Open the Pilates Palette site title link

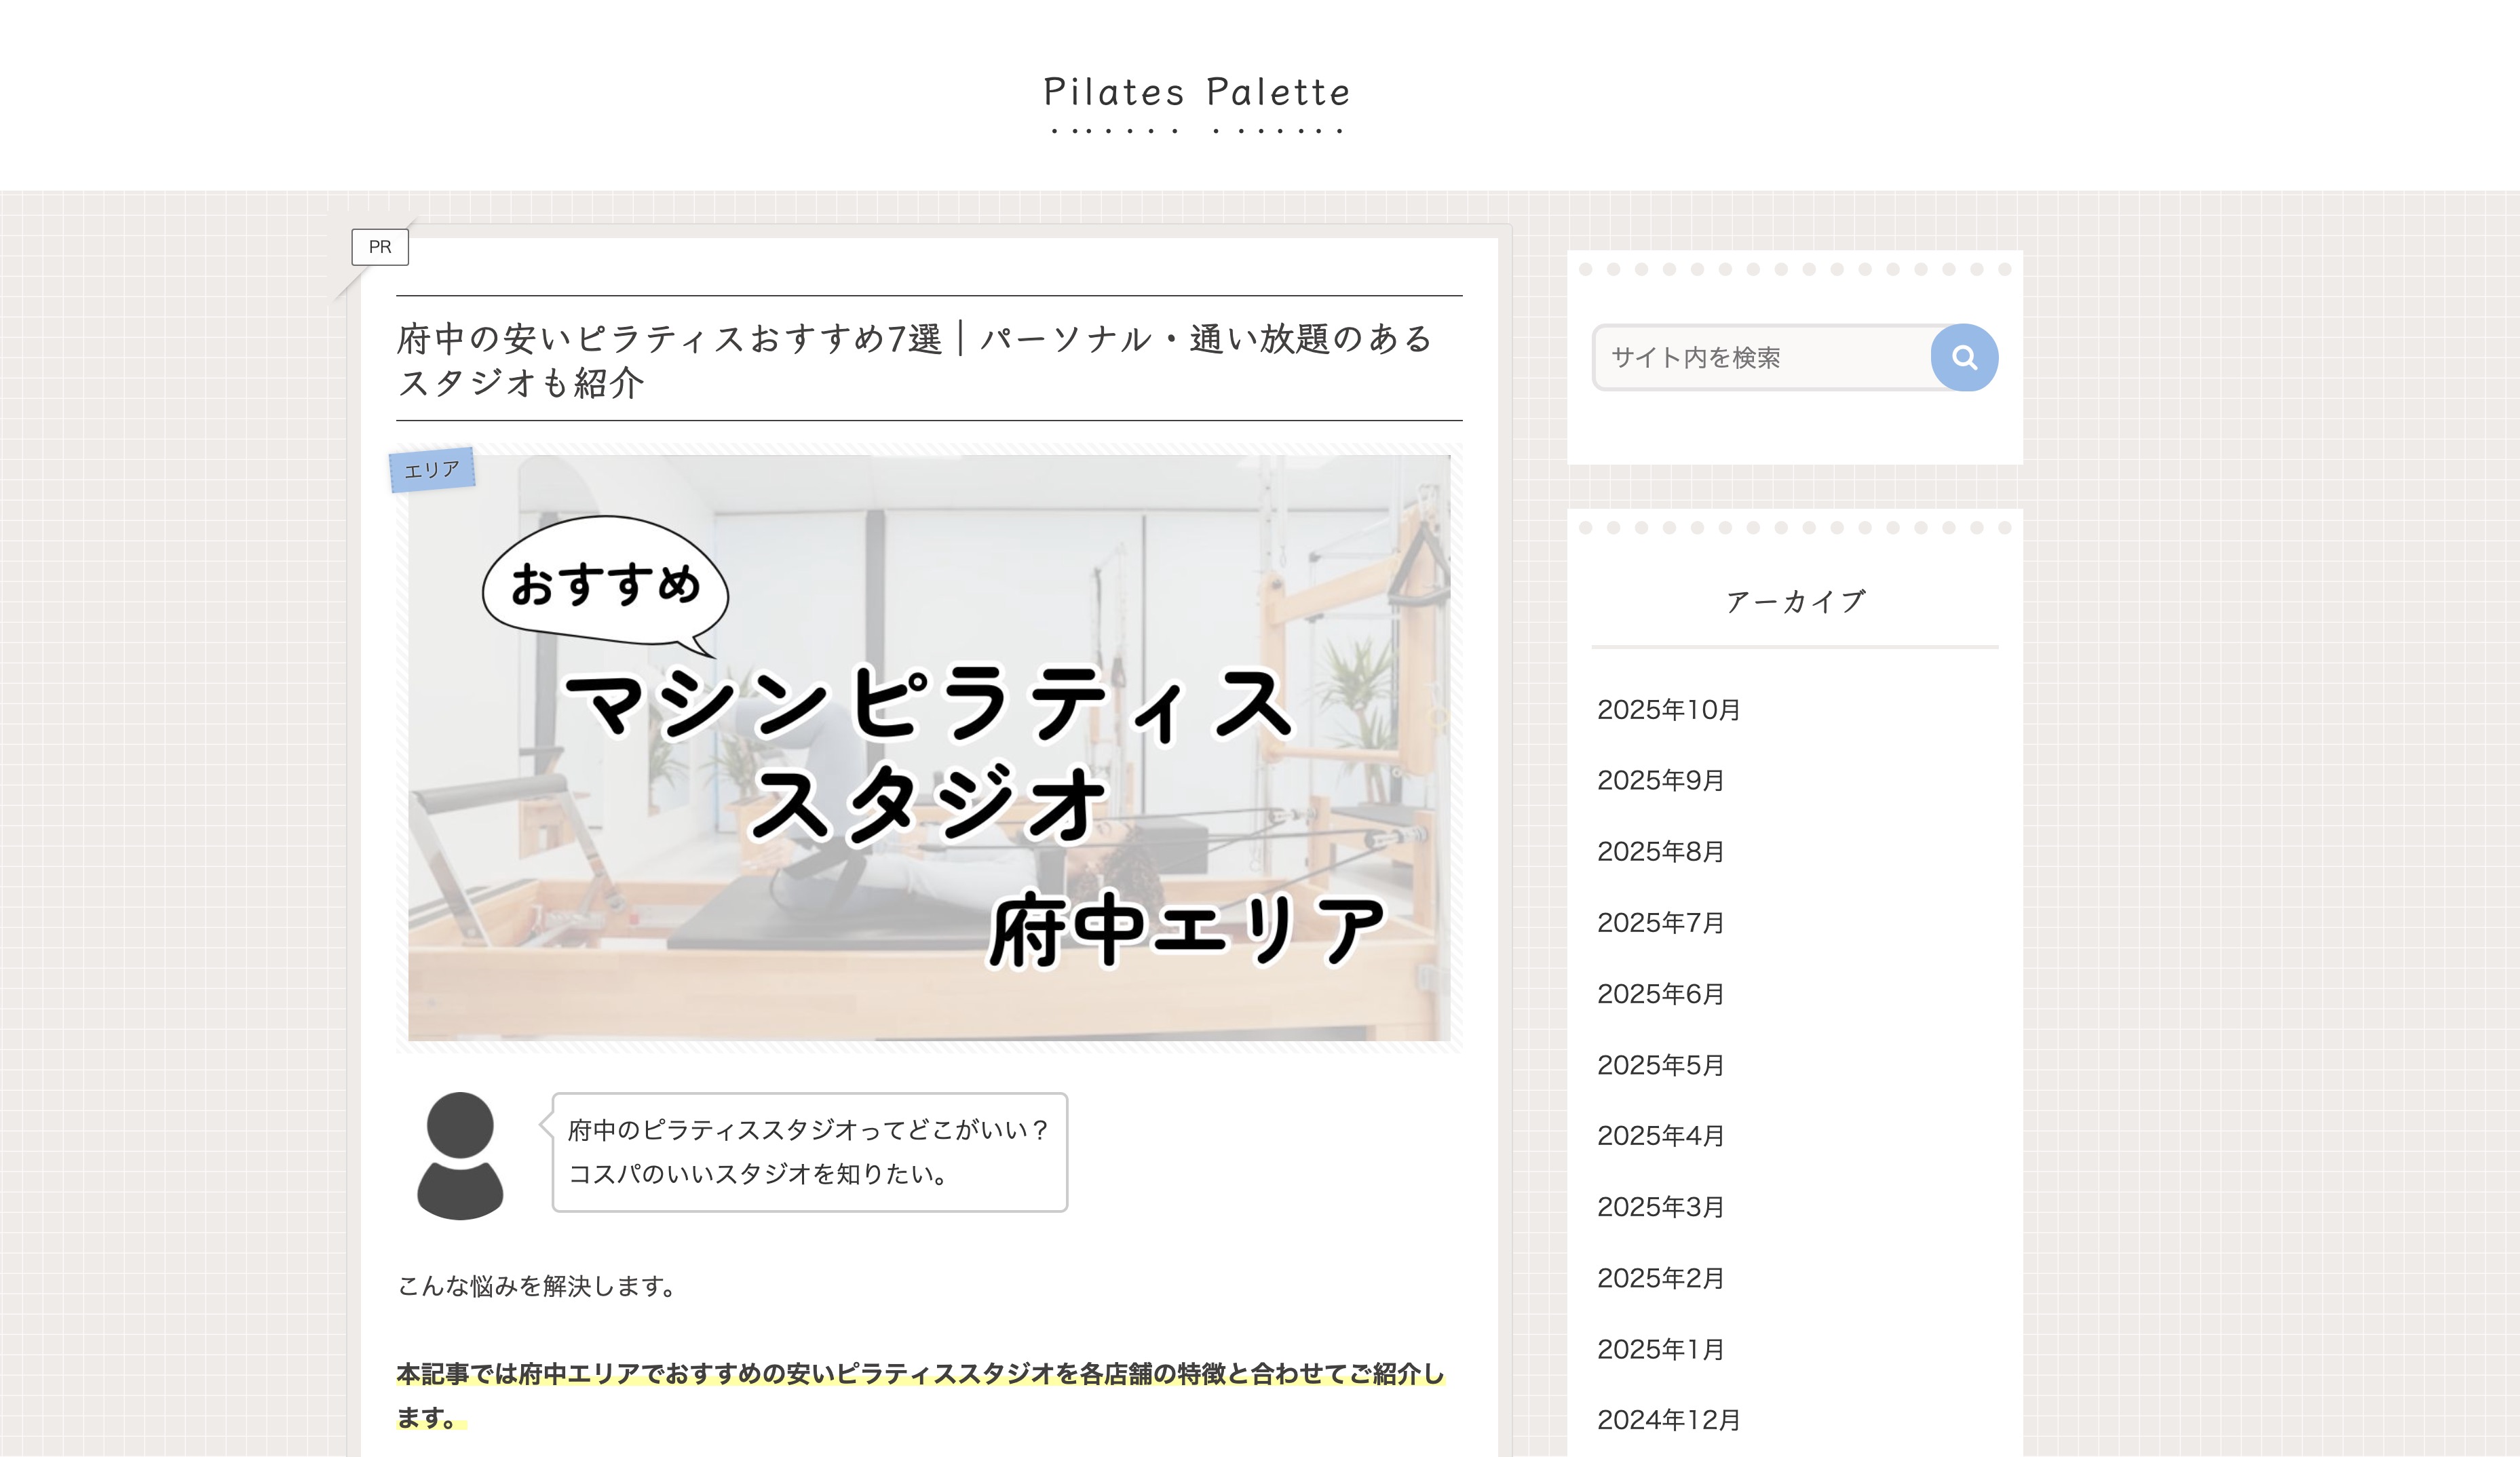click(x=1196, y=92)
